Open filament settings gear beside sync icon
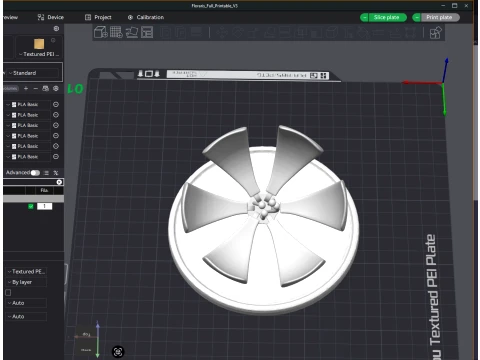The width and height of the screenshot is (480, 360). point(56,88)
